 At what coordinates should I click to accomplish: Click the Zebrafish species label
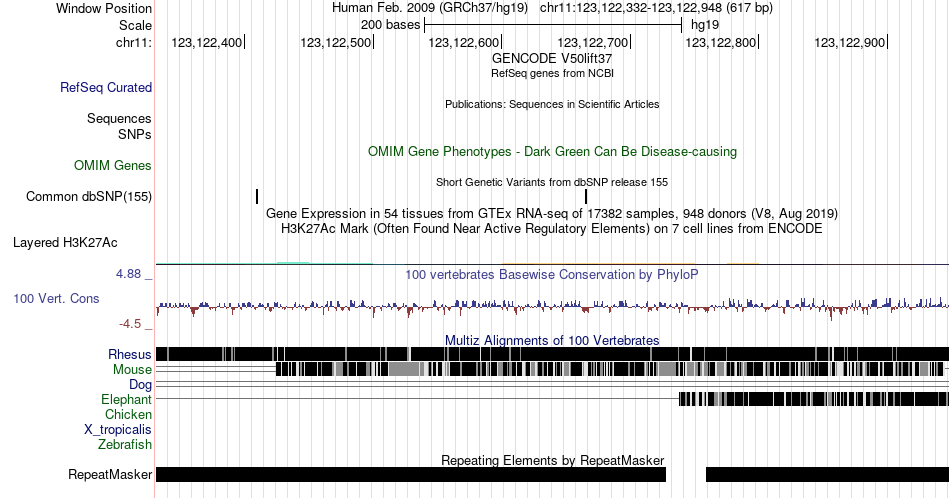click(x=125, y=445)
